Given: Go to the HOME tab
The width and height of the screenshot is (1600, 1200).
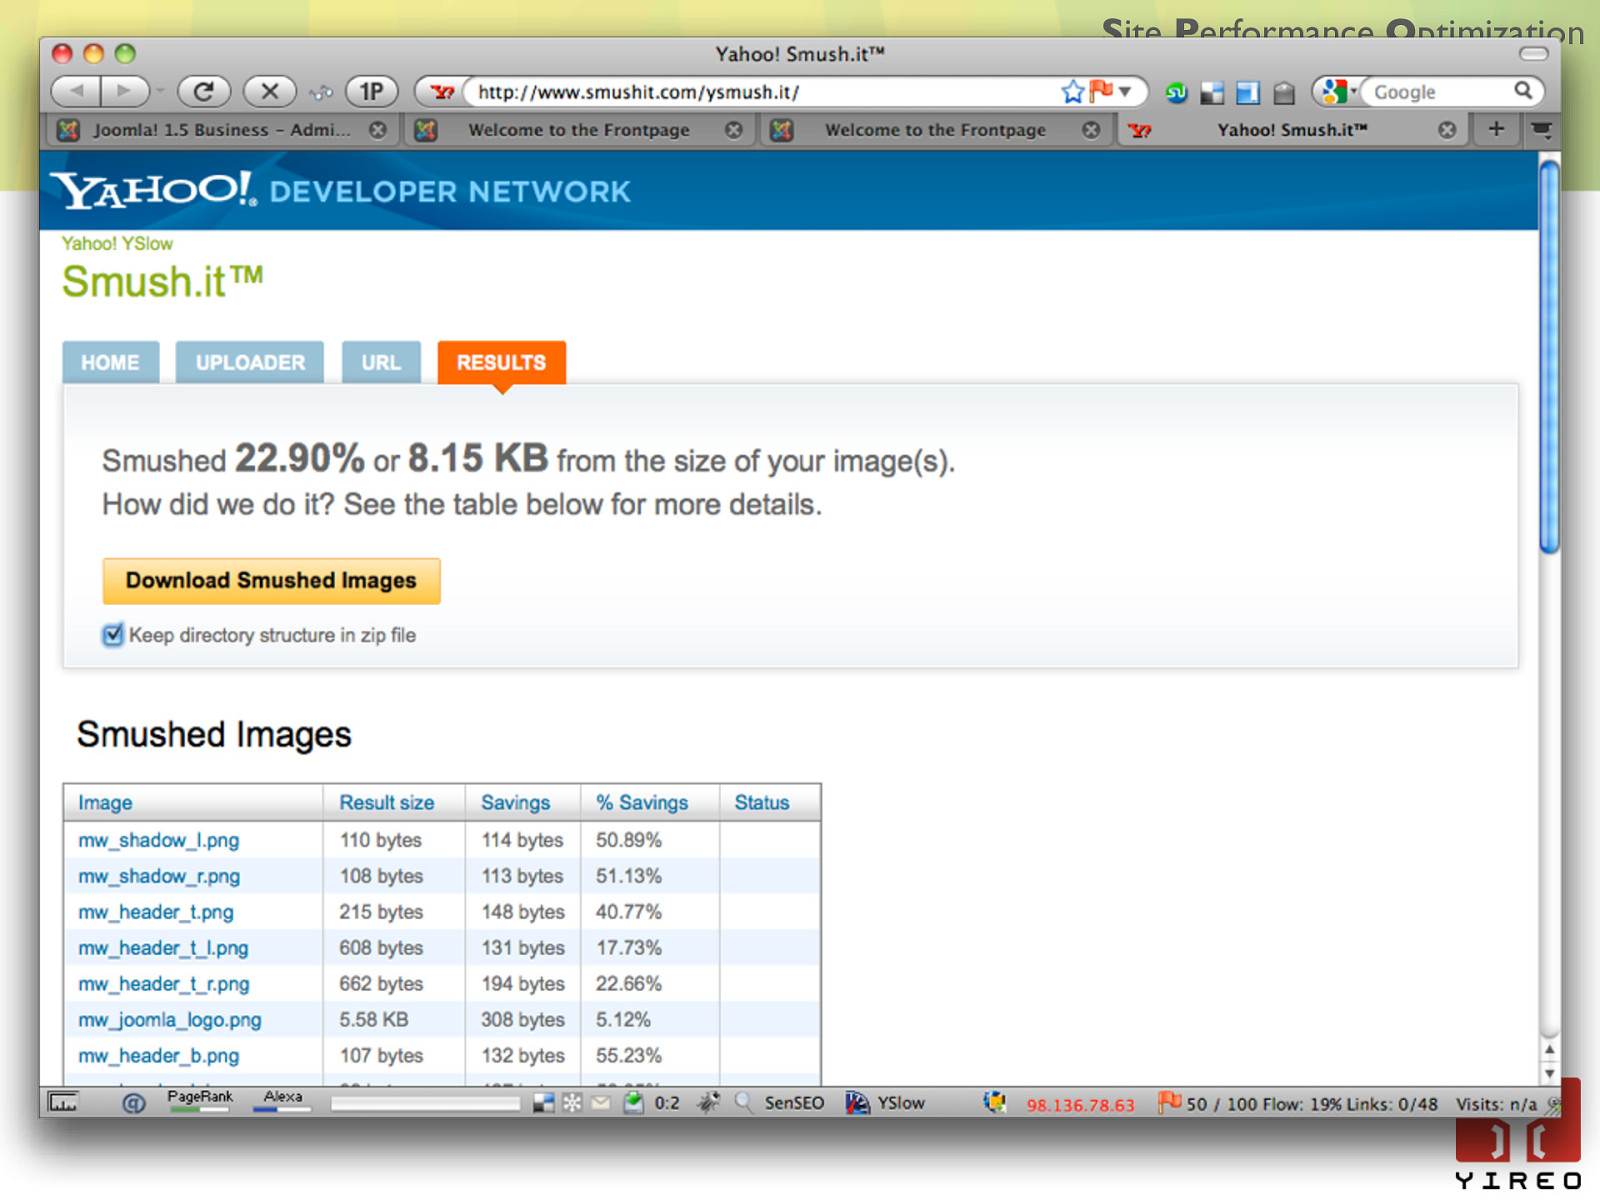Looking at the screenshot, I should coord(110,362).
